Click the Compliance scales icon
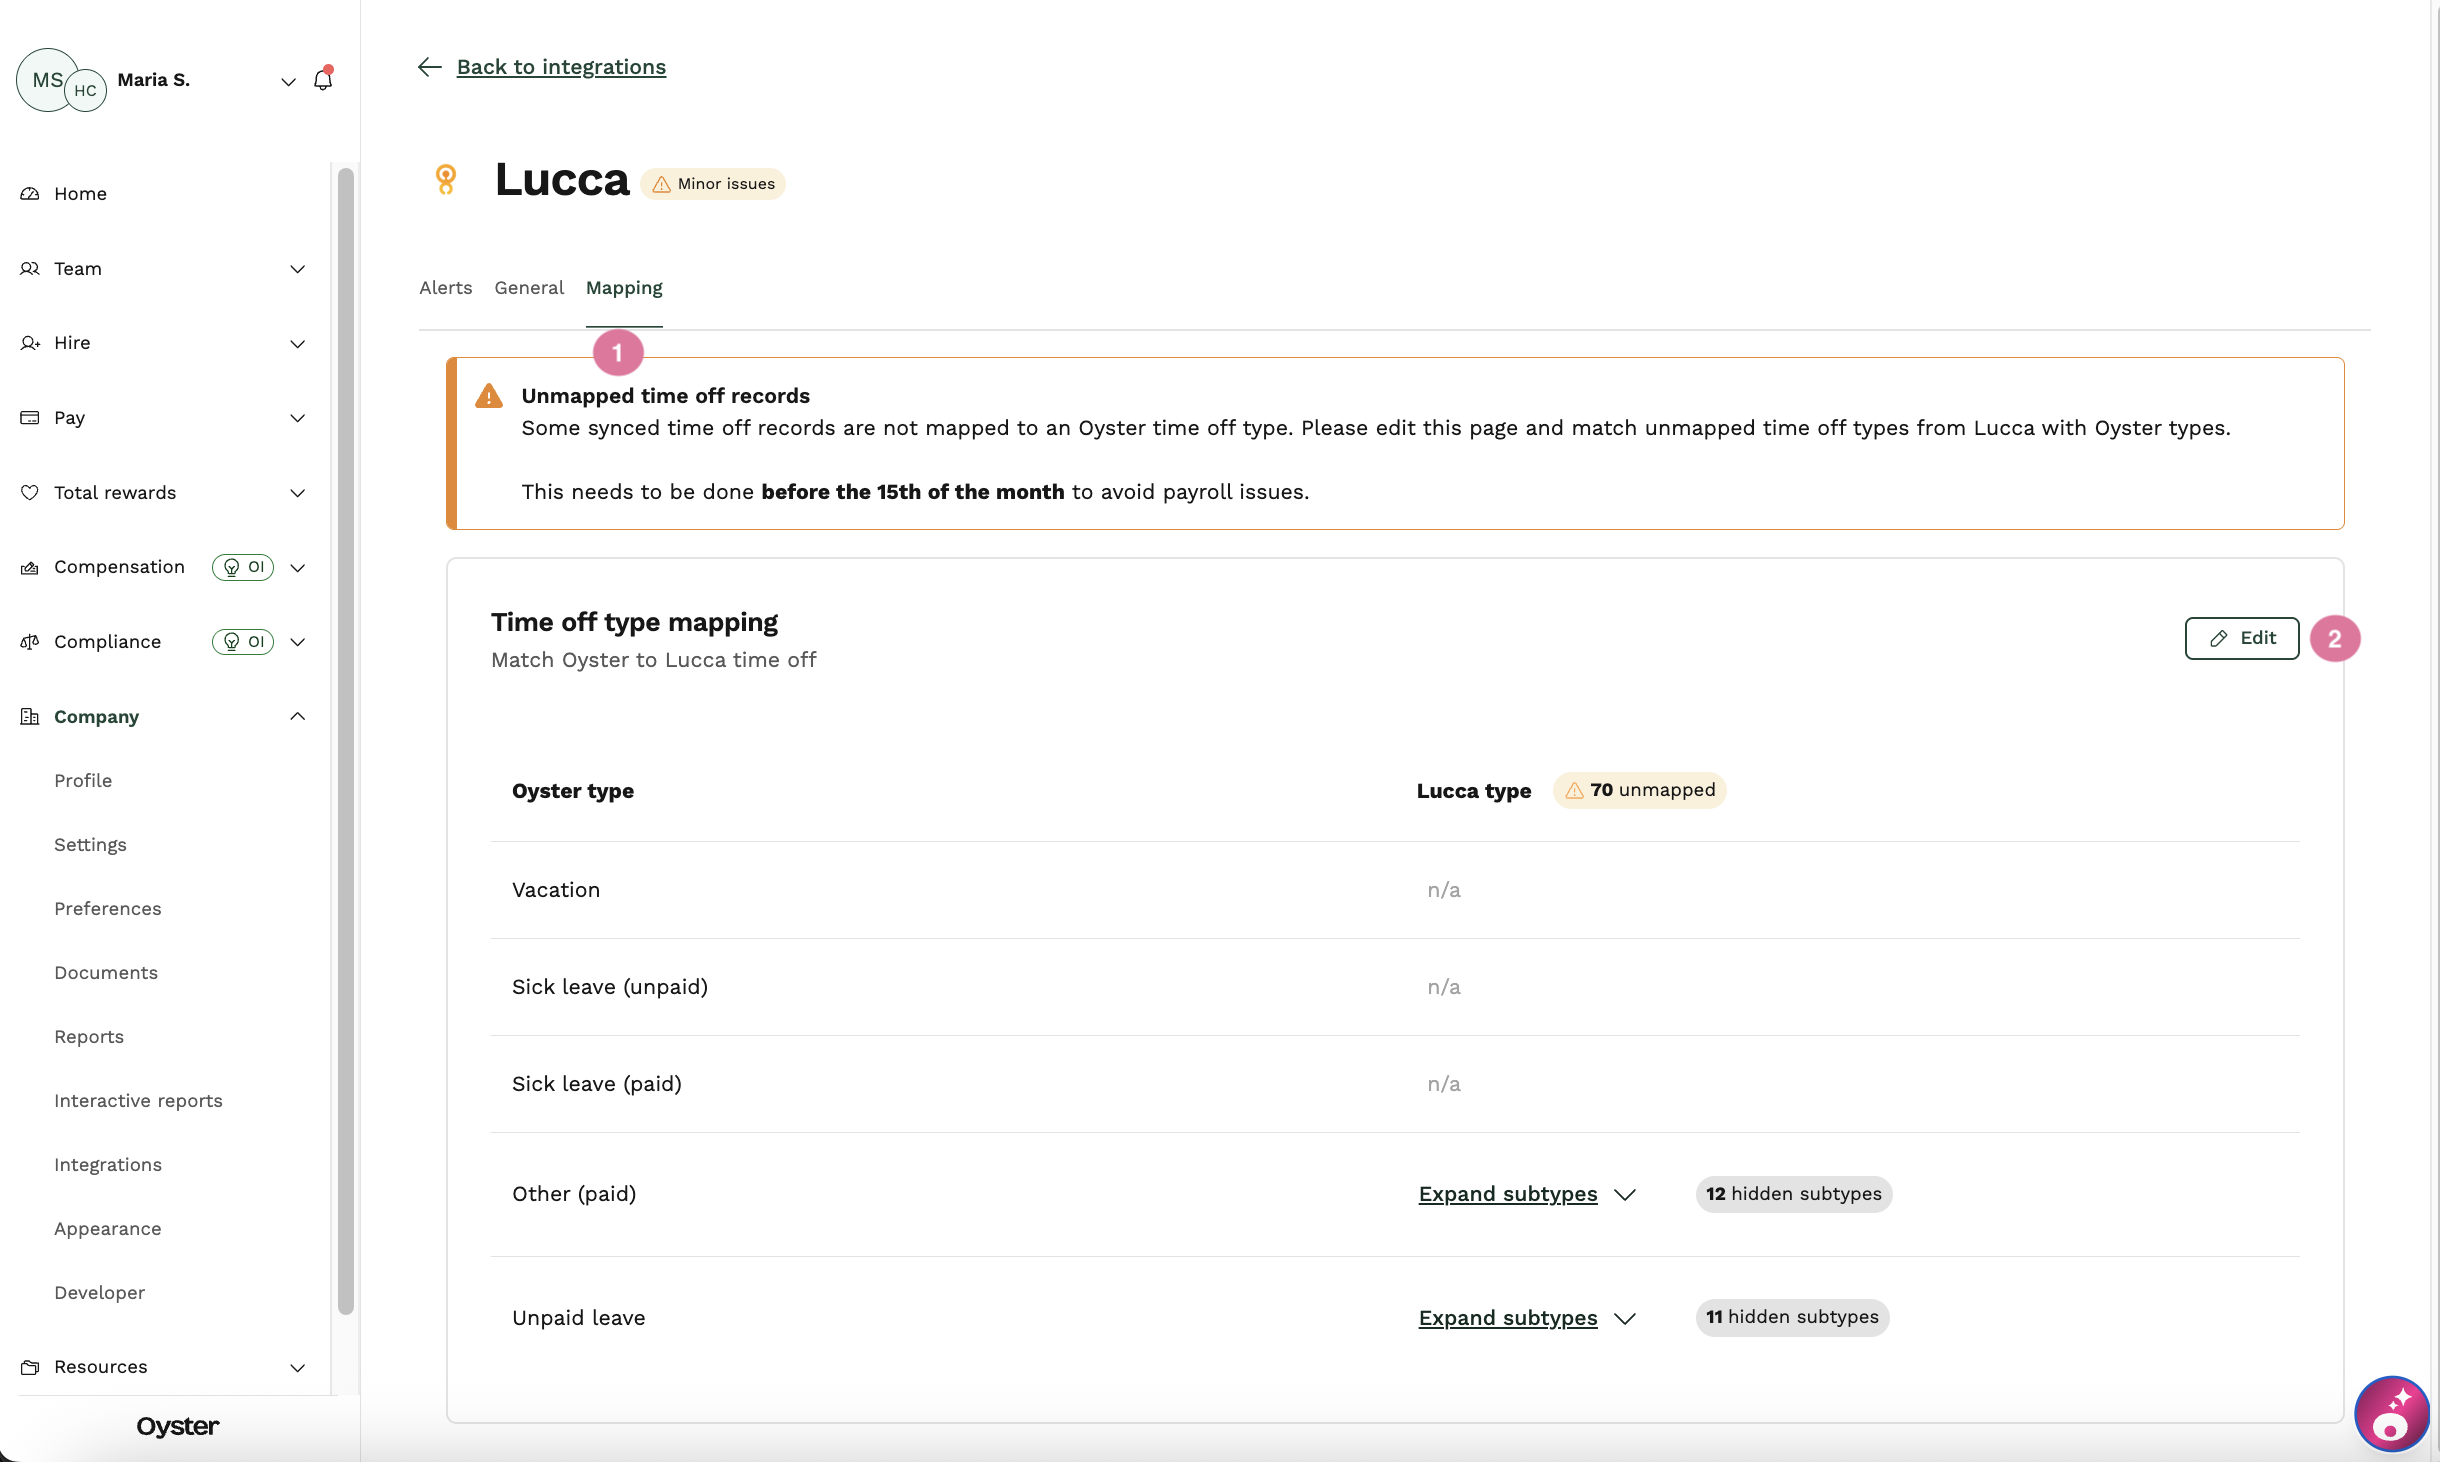Image resolution: width=2440 pixels, height=1462 pixels. click(x=30, y=642)
